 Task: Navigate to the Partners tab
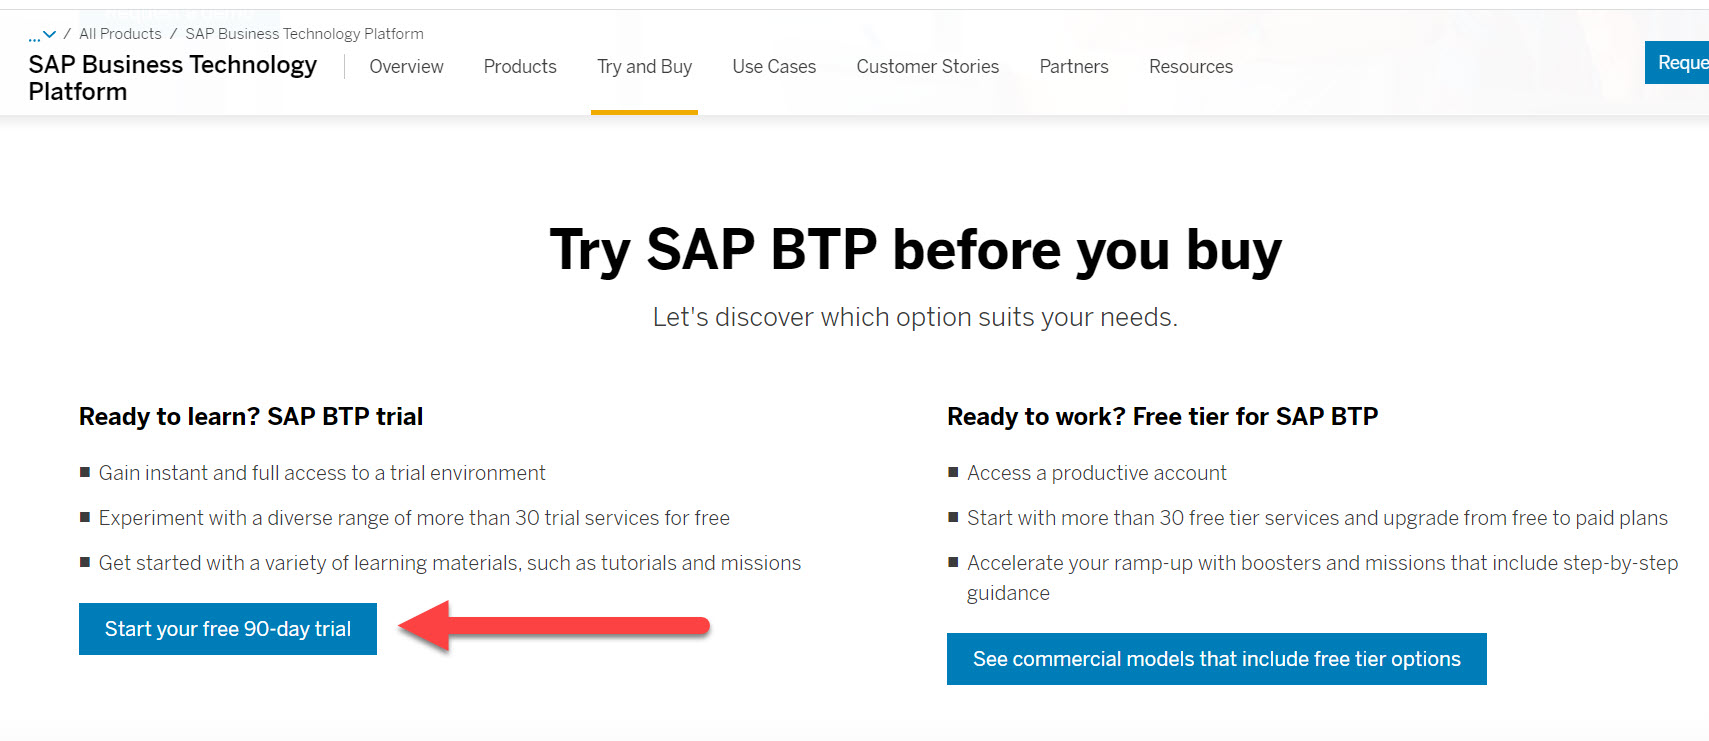pos(1074,67)
